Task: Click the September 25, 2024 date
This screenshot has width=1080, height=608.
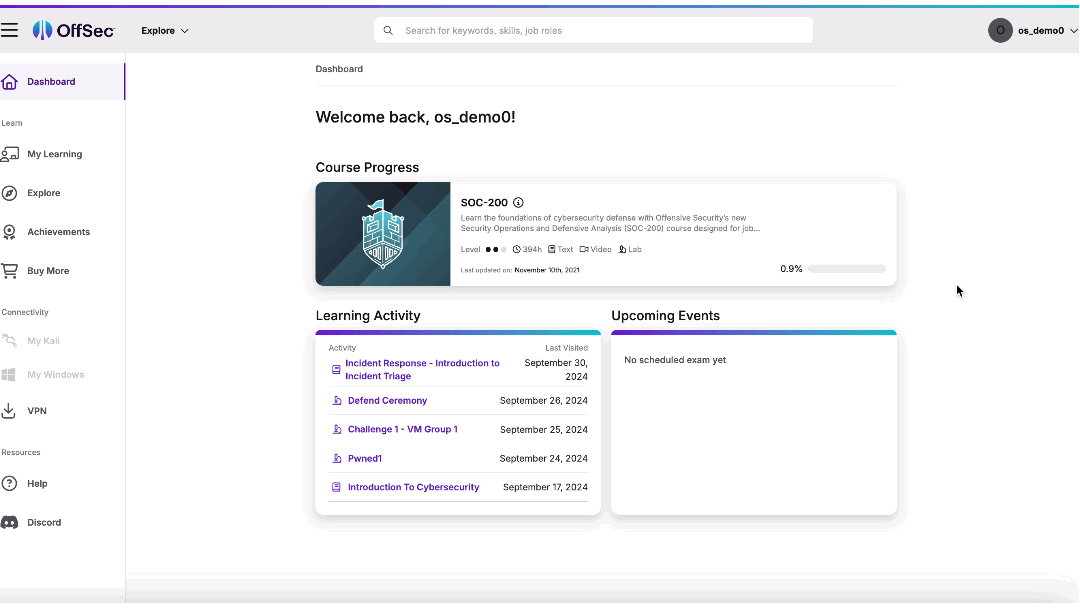Action: (543, 430)
